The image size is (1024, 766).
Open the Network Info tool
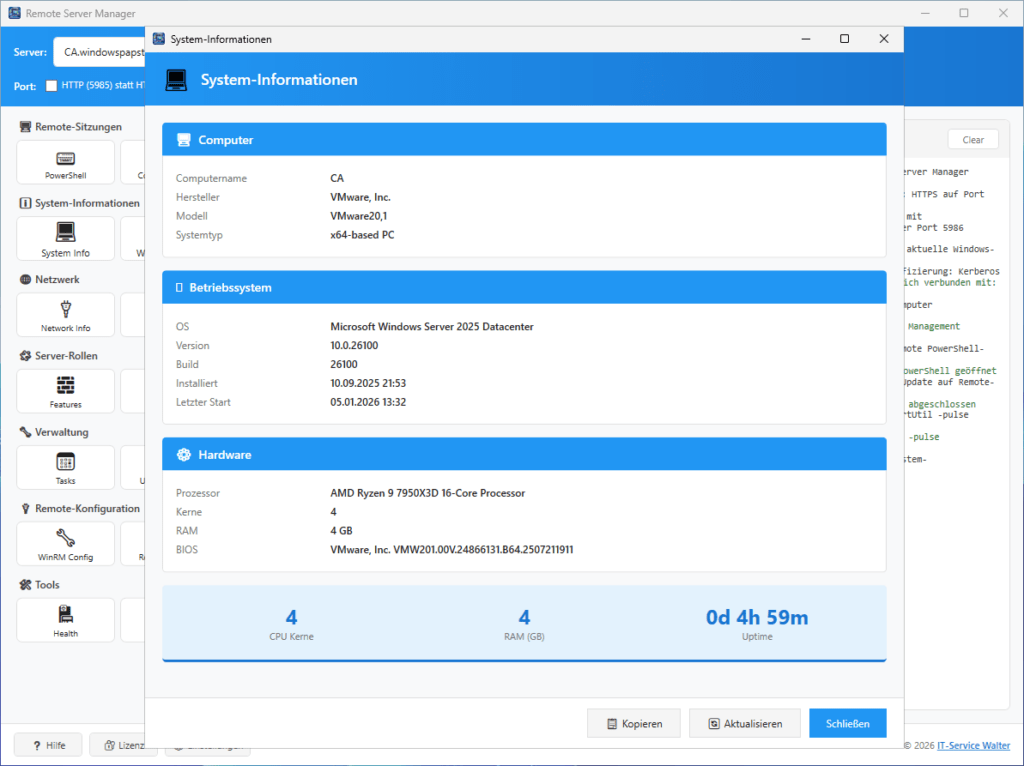(x=64, y=314)
